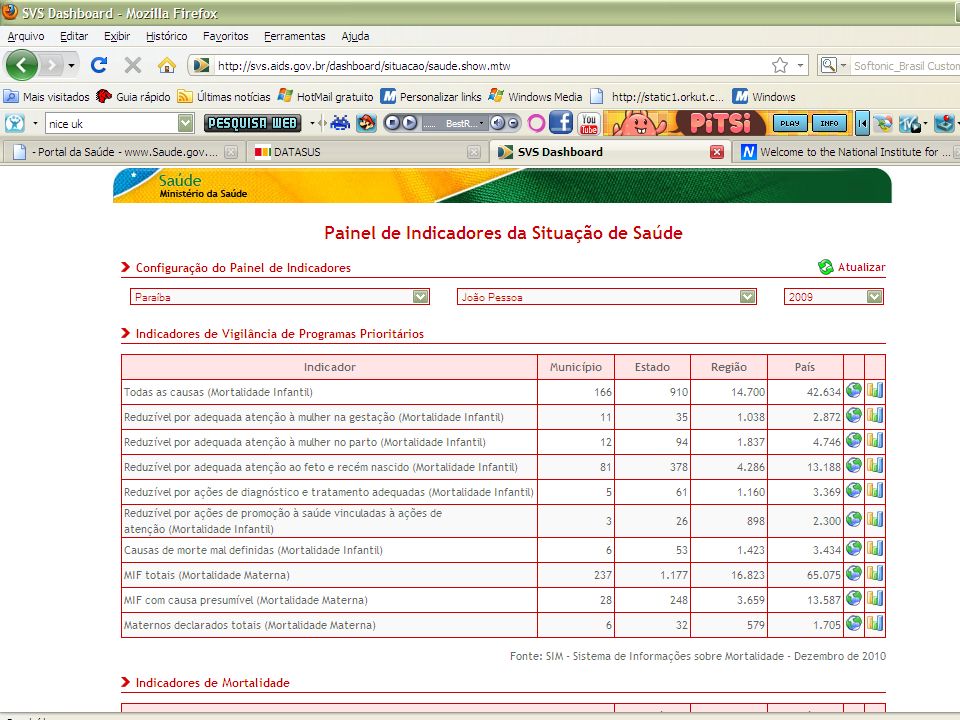
Task: Open globe map for atenção à mulher no parto row
Action: pyautogui.click(x=853, y=440)
